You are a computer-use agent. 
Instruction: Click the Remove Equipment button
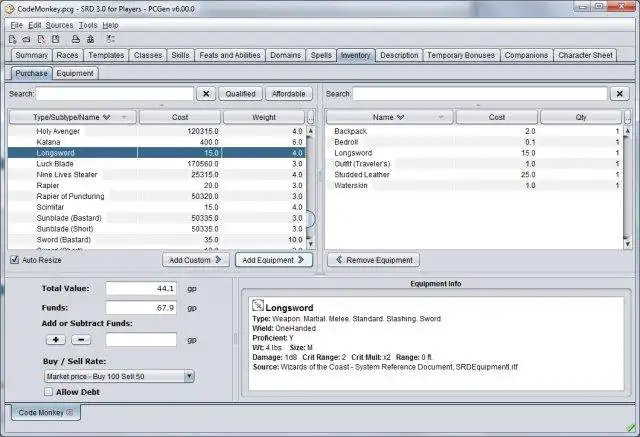click(x=373, y=260)
